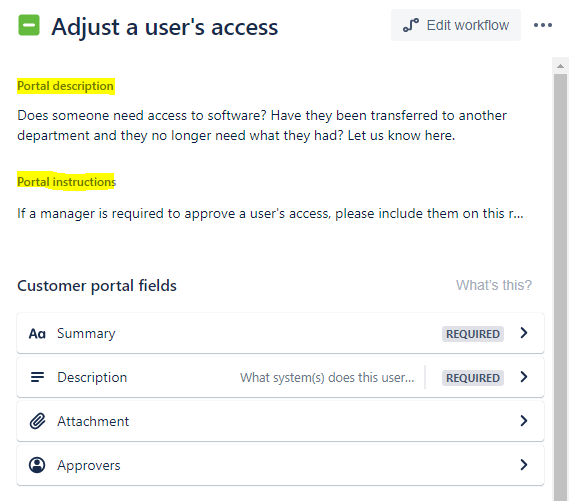Viewport: 582px width, 501px height.
Task: Click the Description paragraph lines icon
Action: [x=37, y=377]
